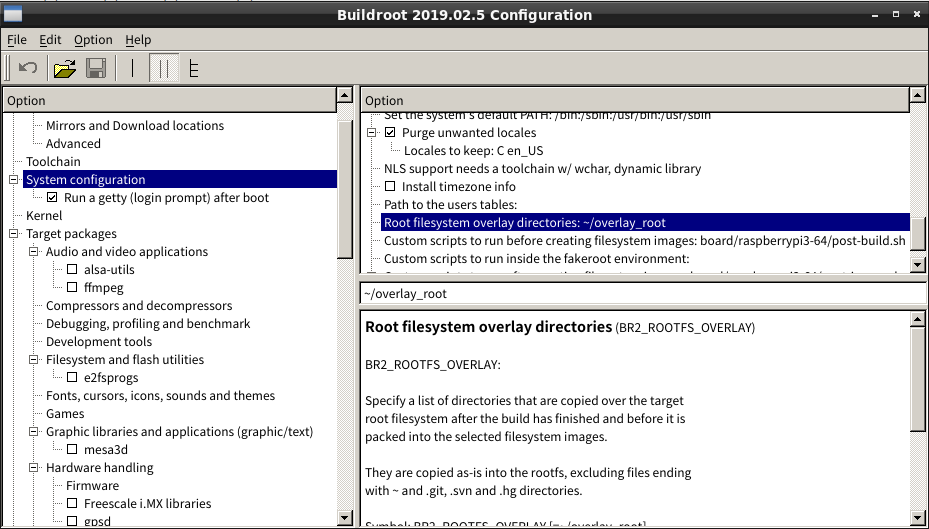Collapse the Hardware handling node
This screenshot has height=529, width=929.
click(x=34, y=467)
